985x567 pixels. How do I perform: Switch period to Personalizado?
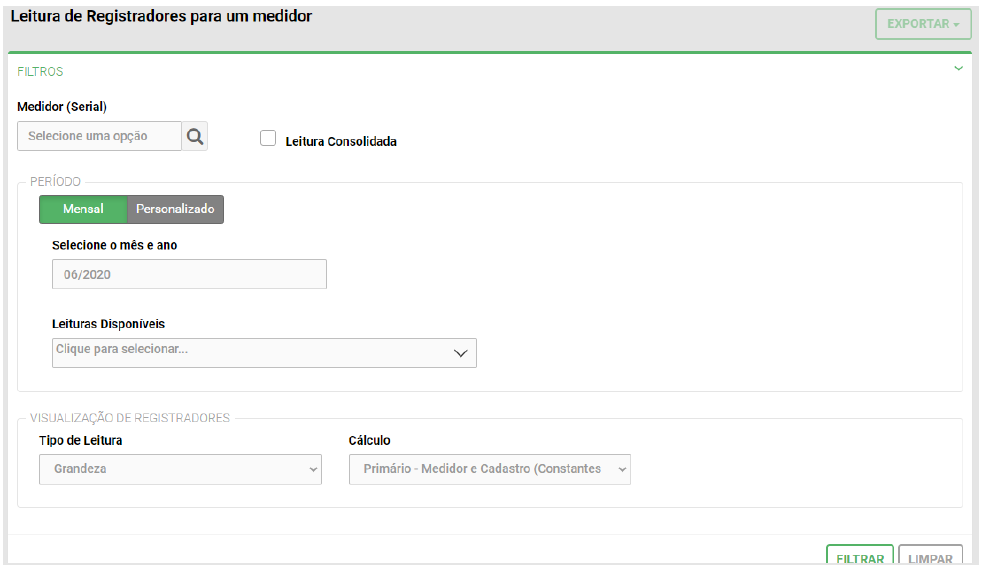click(x=175, y=209)
